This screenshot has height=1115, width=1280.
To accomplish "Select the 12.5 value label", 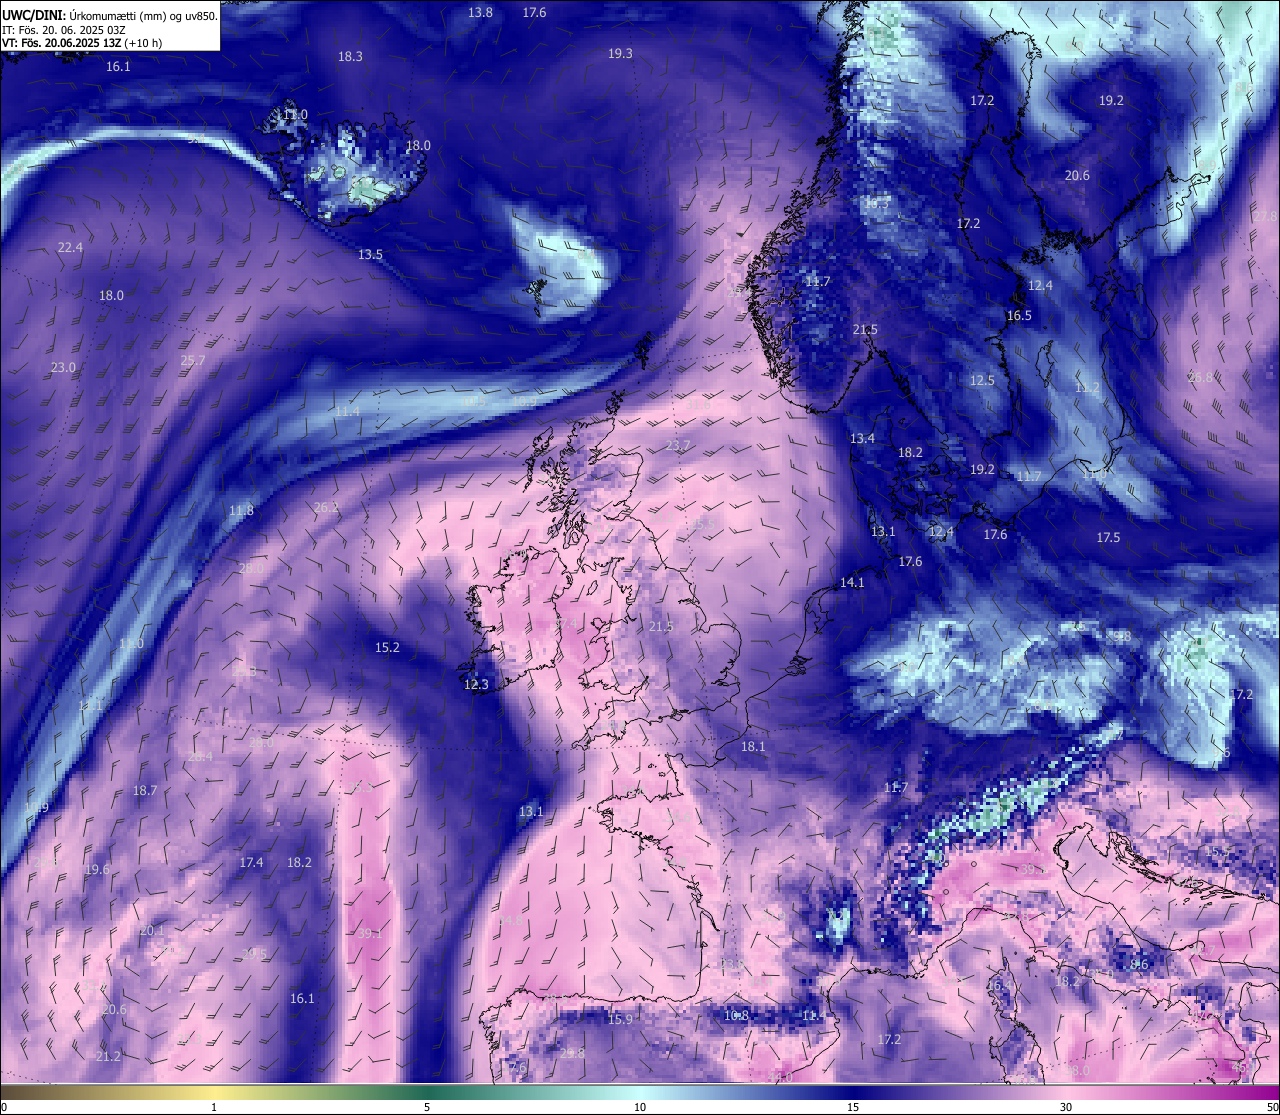I will tap(982, 380).
